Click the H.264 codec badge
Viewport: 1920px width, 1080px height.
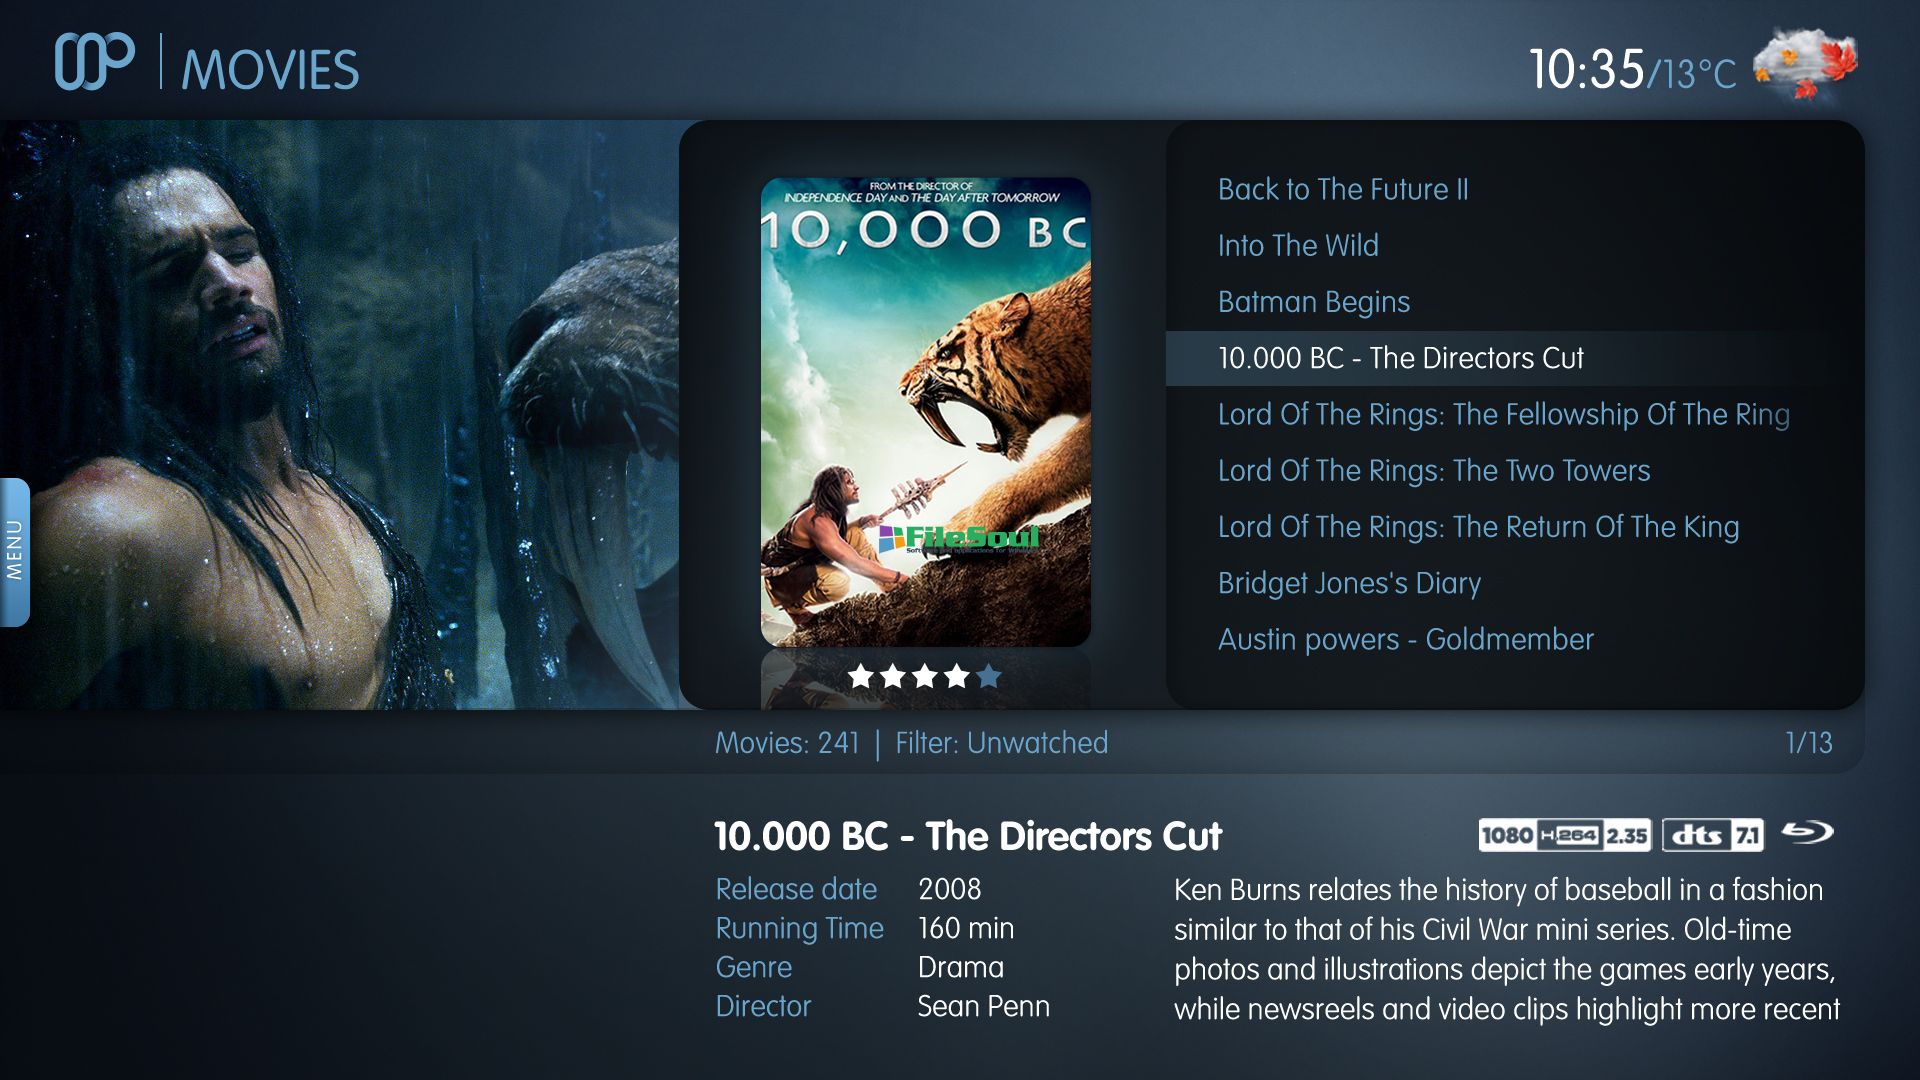[1569, 835]
